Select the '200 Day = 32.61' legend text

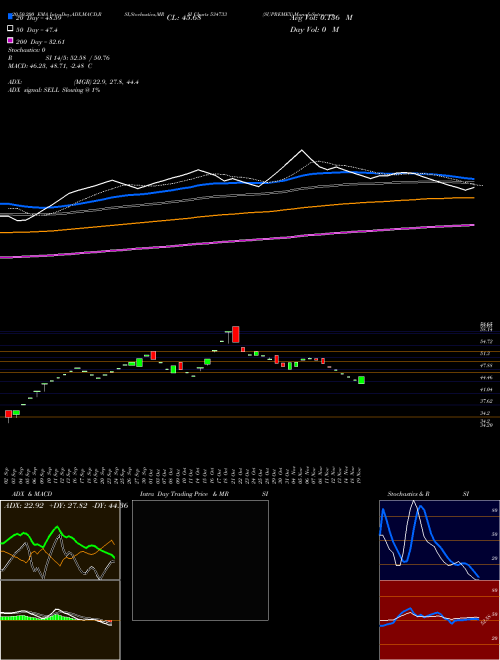click(40, 42)
